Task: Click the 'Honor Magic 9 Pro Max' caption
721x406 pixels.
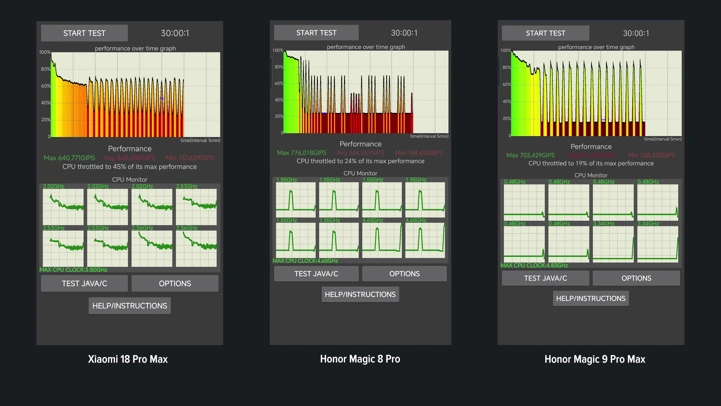Action: point(595,359)
